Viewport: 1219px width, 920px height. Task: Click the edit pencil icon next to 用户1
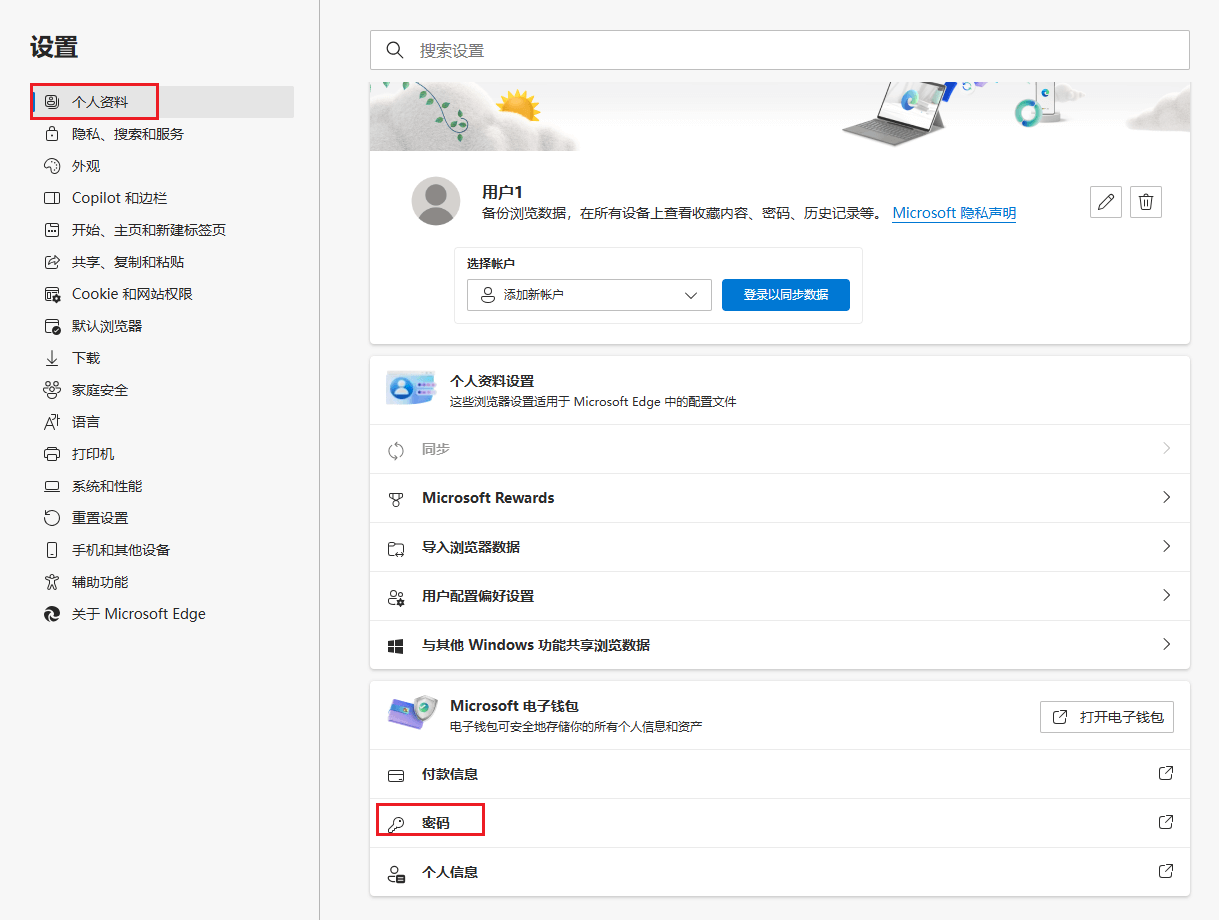pyautogui.click(x=1105, y=201)
